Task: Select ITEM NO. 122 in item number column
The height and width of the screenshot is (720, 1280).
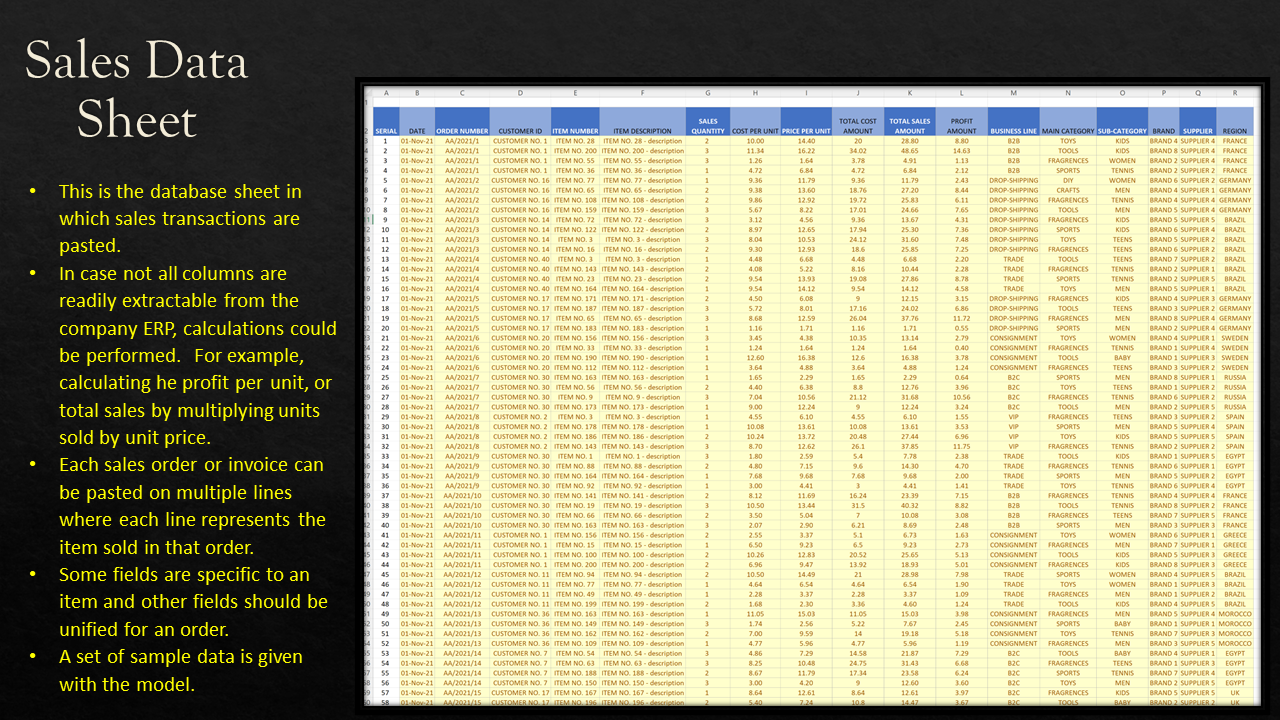Action: [x=575, y=229]
